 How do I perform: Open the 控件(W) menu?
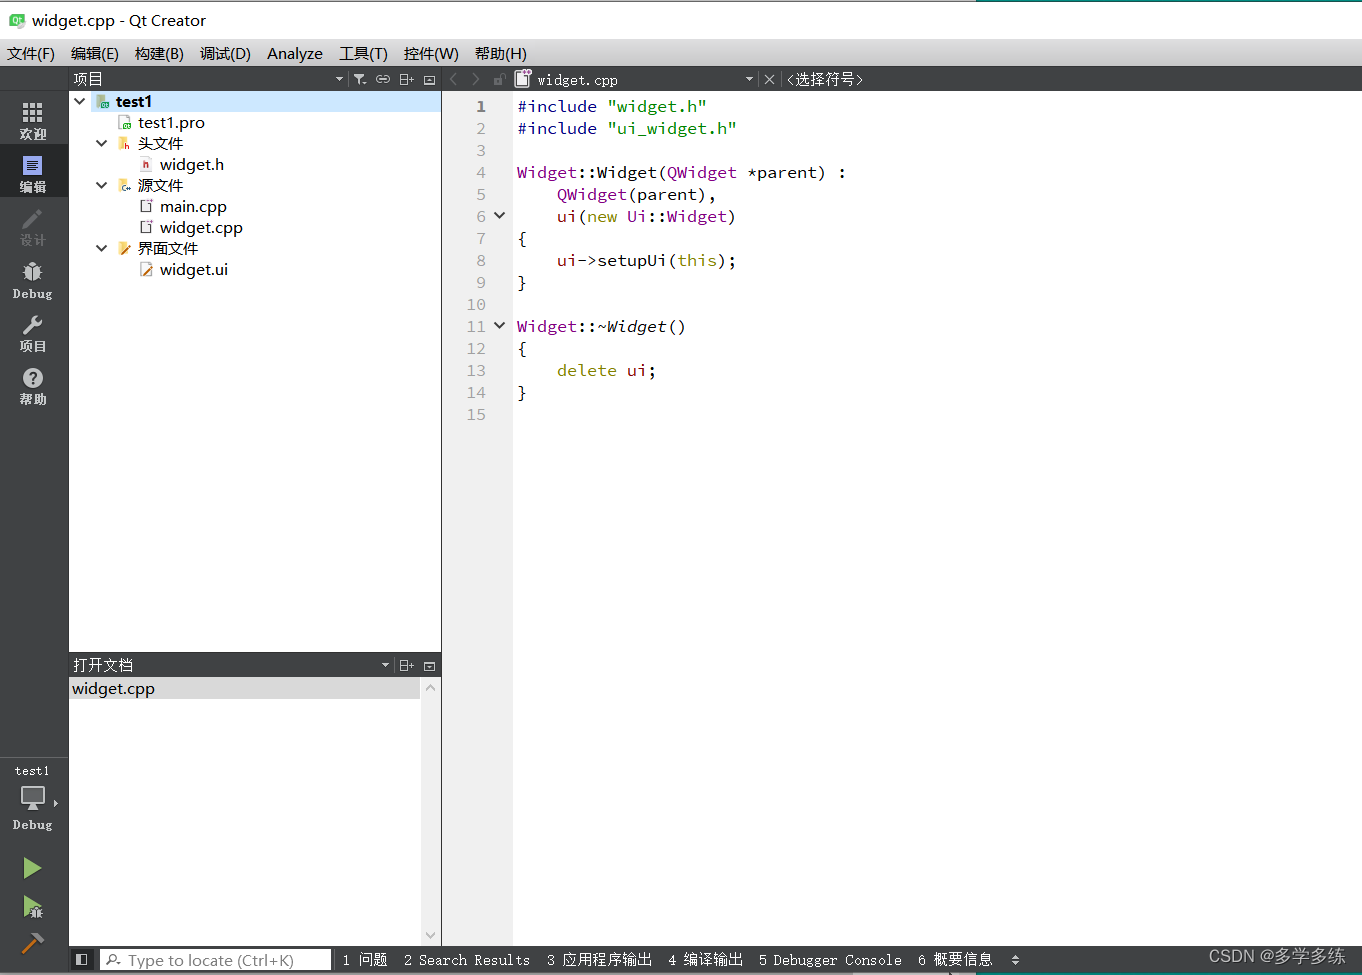(x=431, y=53)
